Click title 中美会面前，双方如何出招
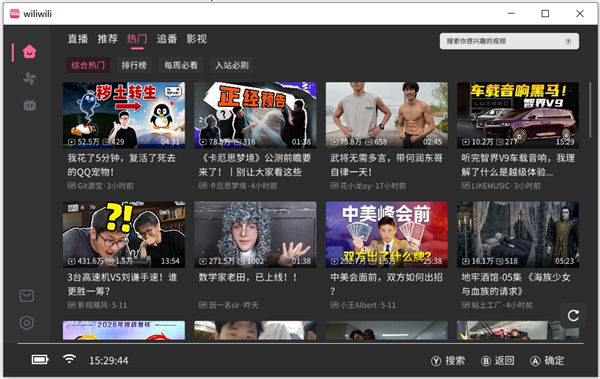 click(386, 284)
